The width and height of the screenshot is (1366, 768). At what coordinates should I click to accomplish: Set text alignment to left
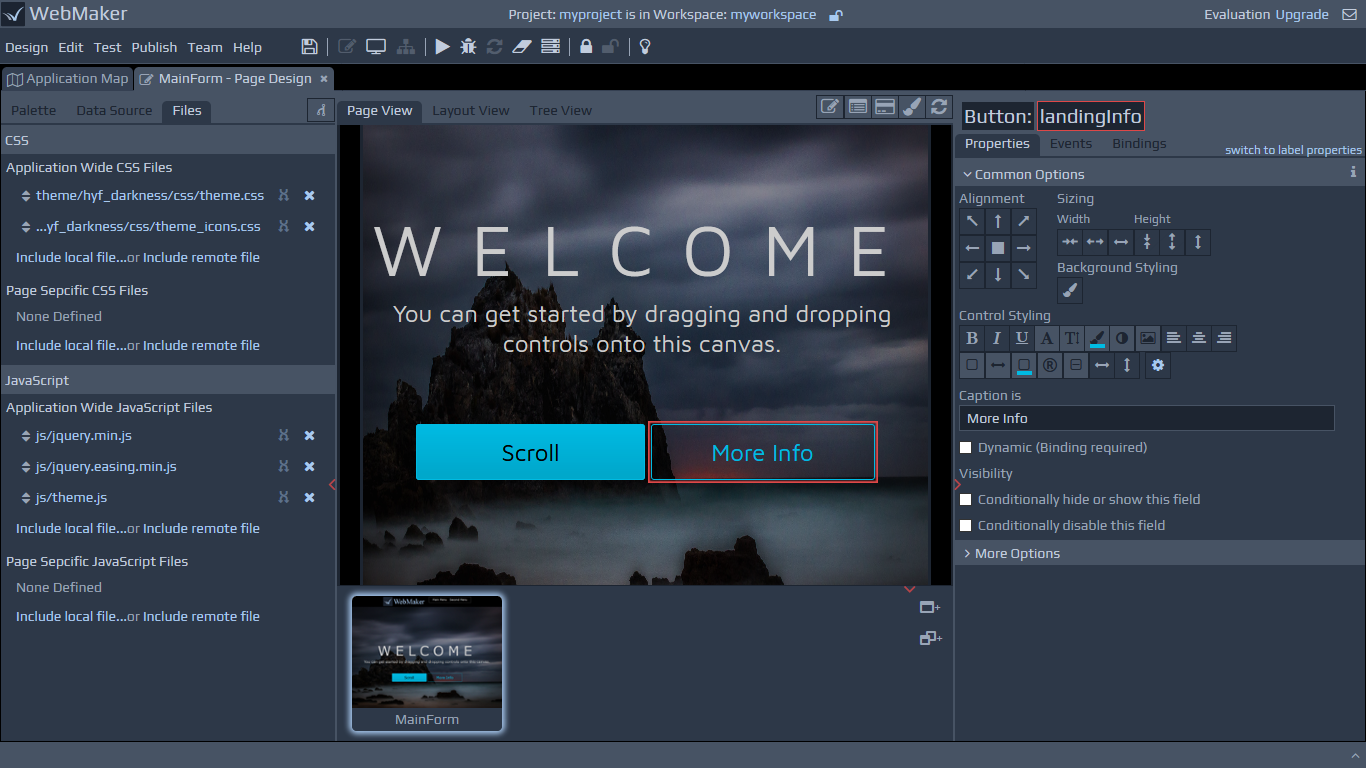[x=1174, y=339]
